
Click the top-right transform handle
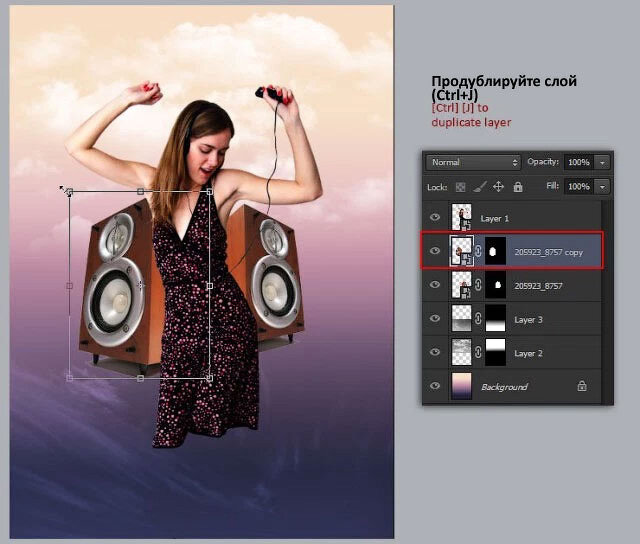click(210, 191)
